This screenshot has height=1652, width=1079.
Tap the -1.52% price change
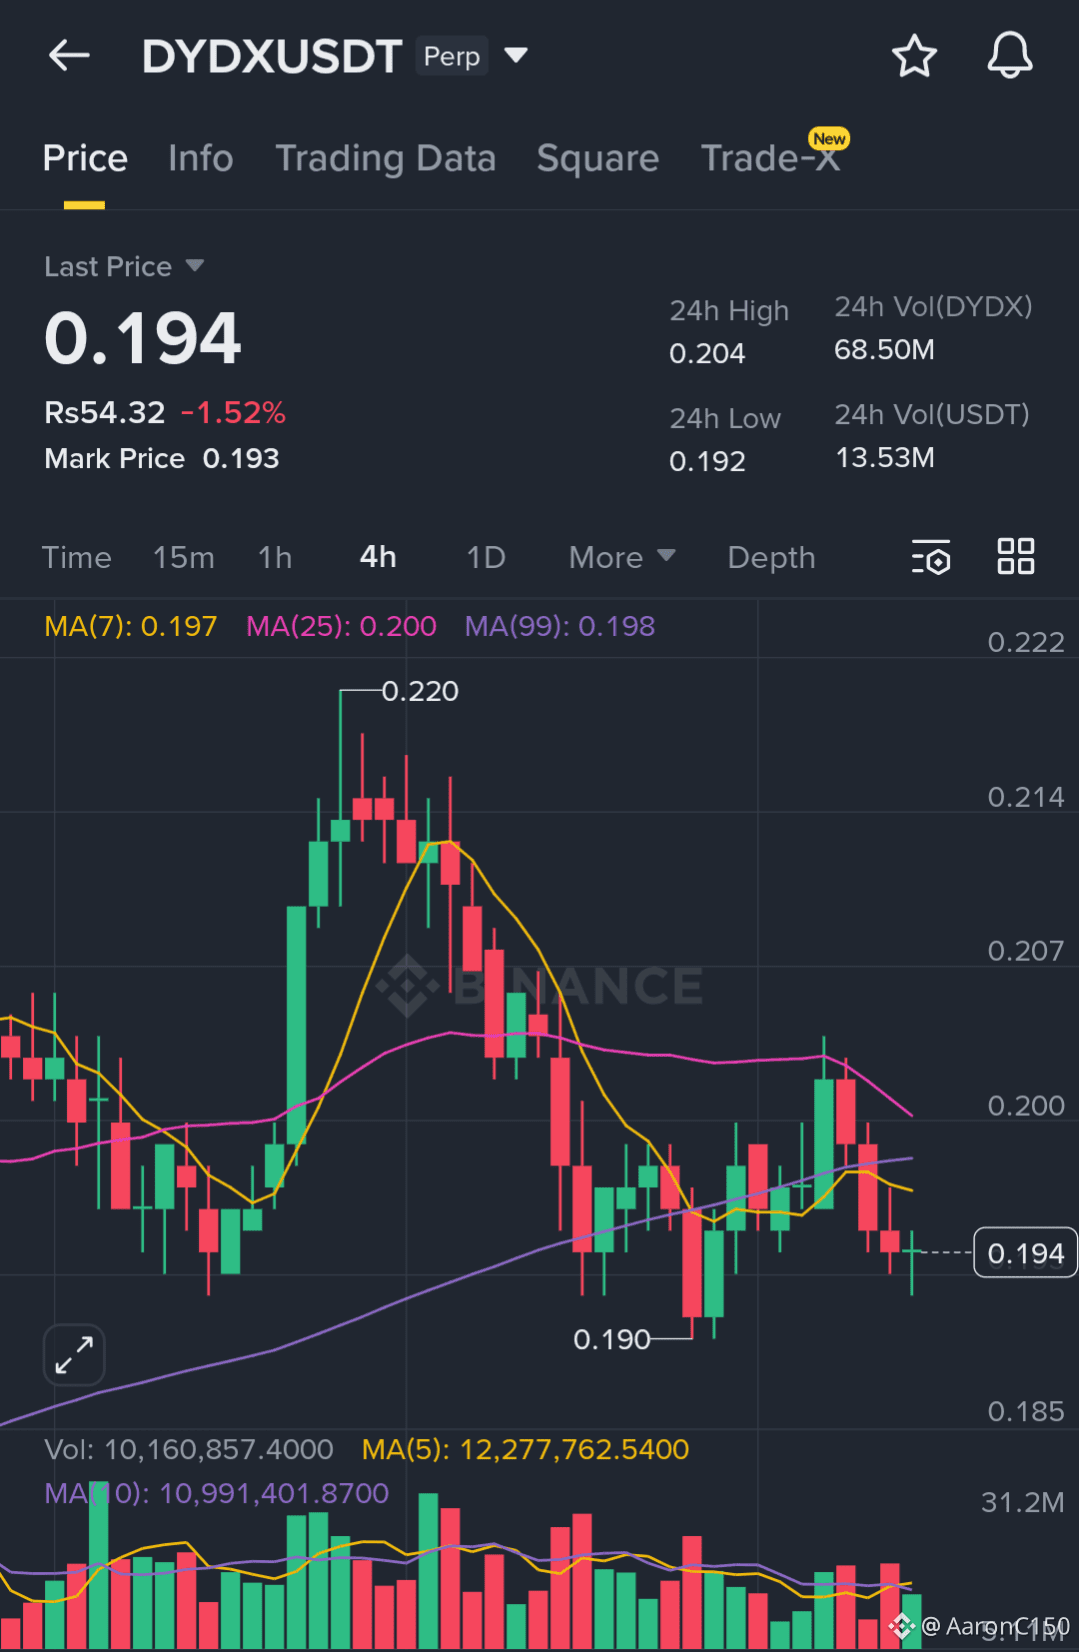pyautogui.click(x=233, y=412)
